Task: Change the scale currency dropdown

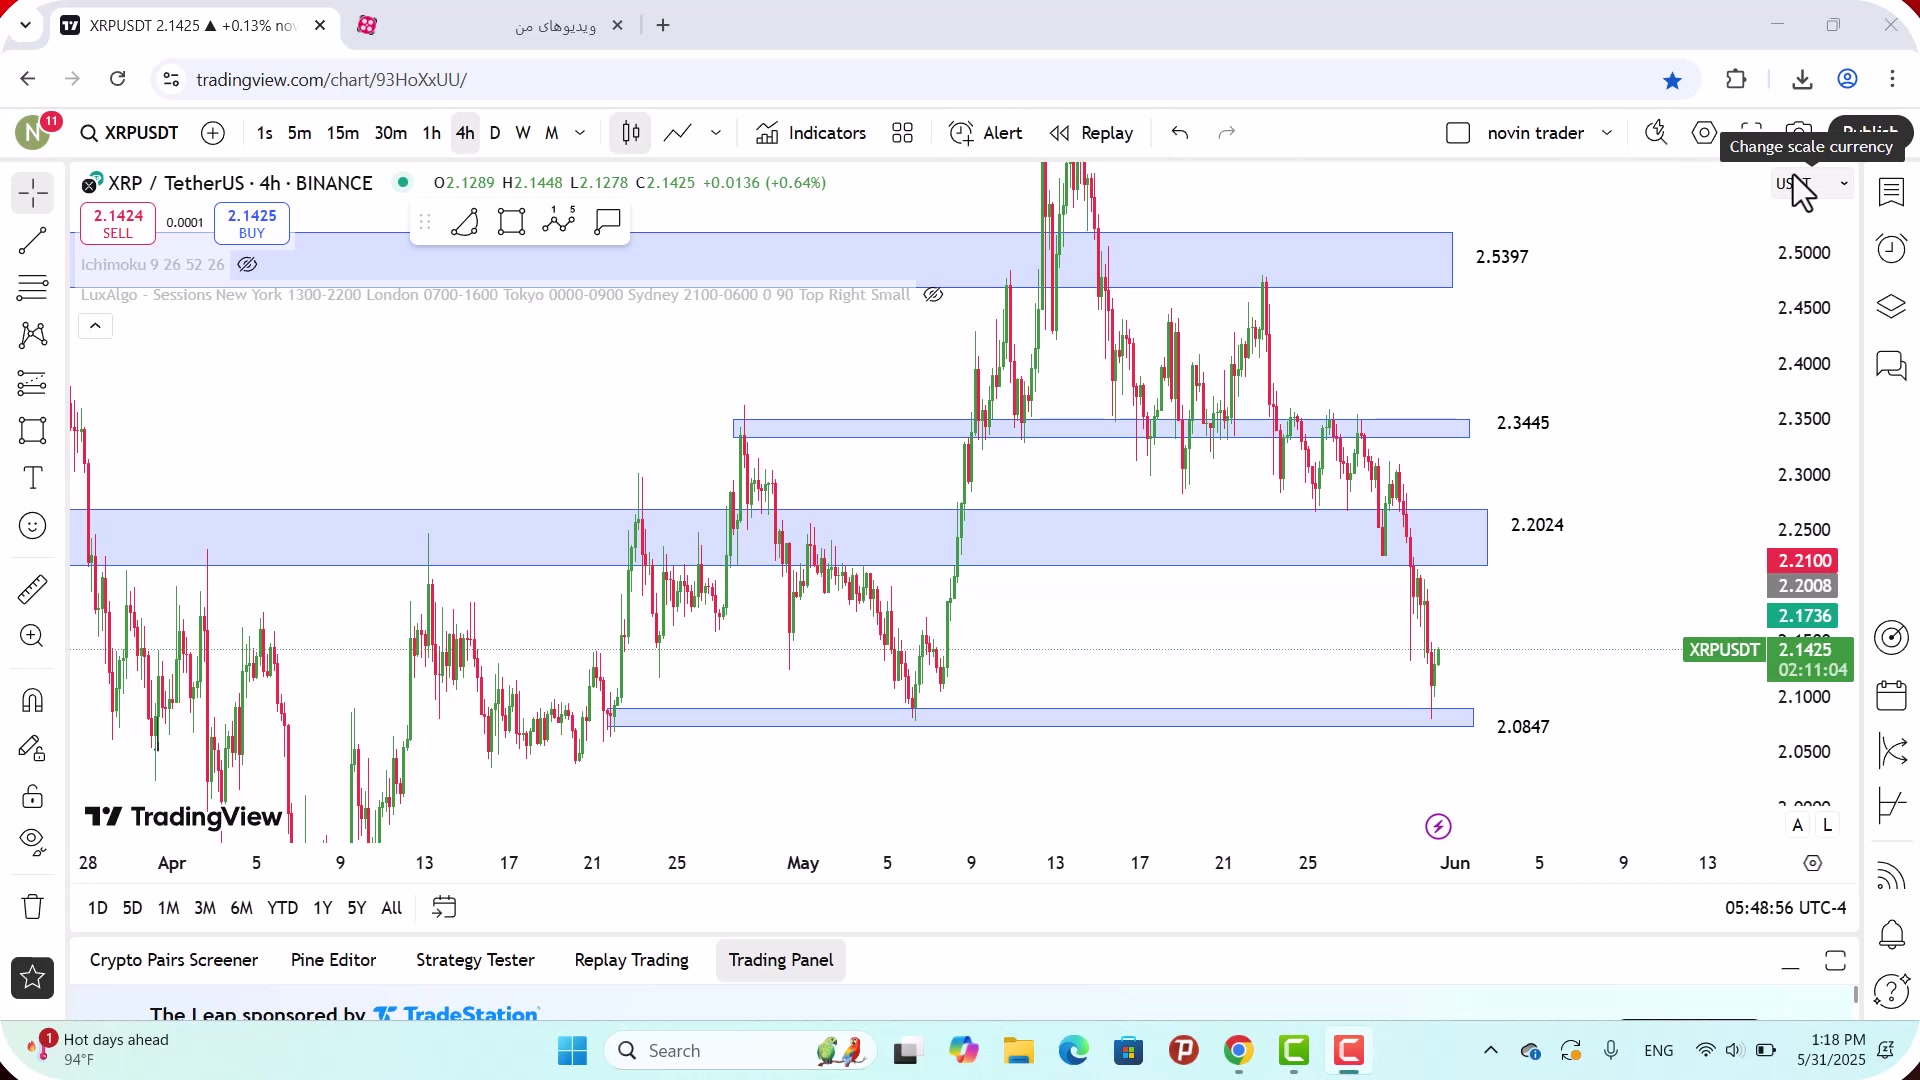Action: click(x=1812, y=183)
